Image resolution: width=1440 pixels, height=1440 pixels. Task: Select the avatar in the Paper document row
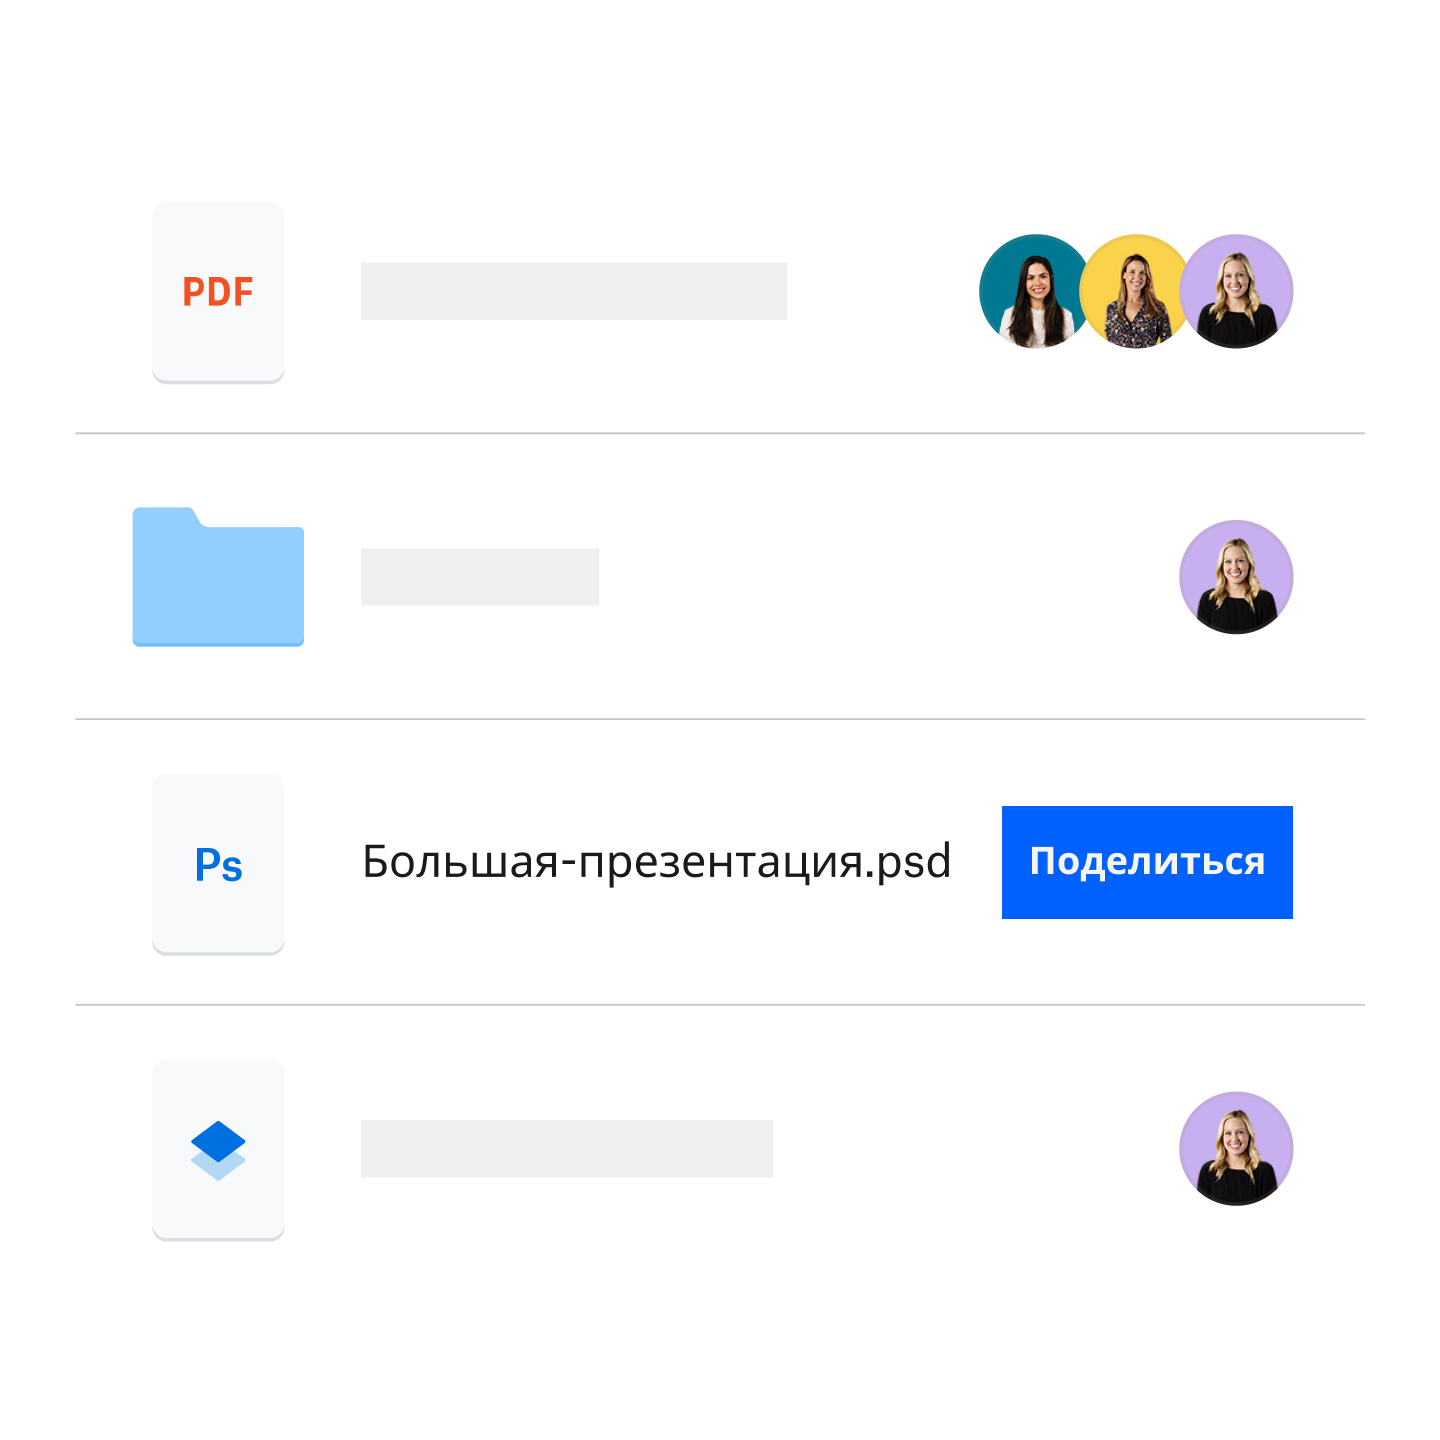(x=1237, y=1148)
